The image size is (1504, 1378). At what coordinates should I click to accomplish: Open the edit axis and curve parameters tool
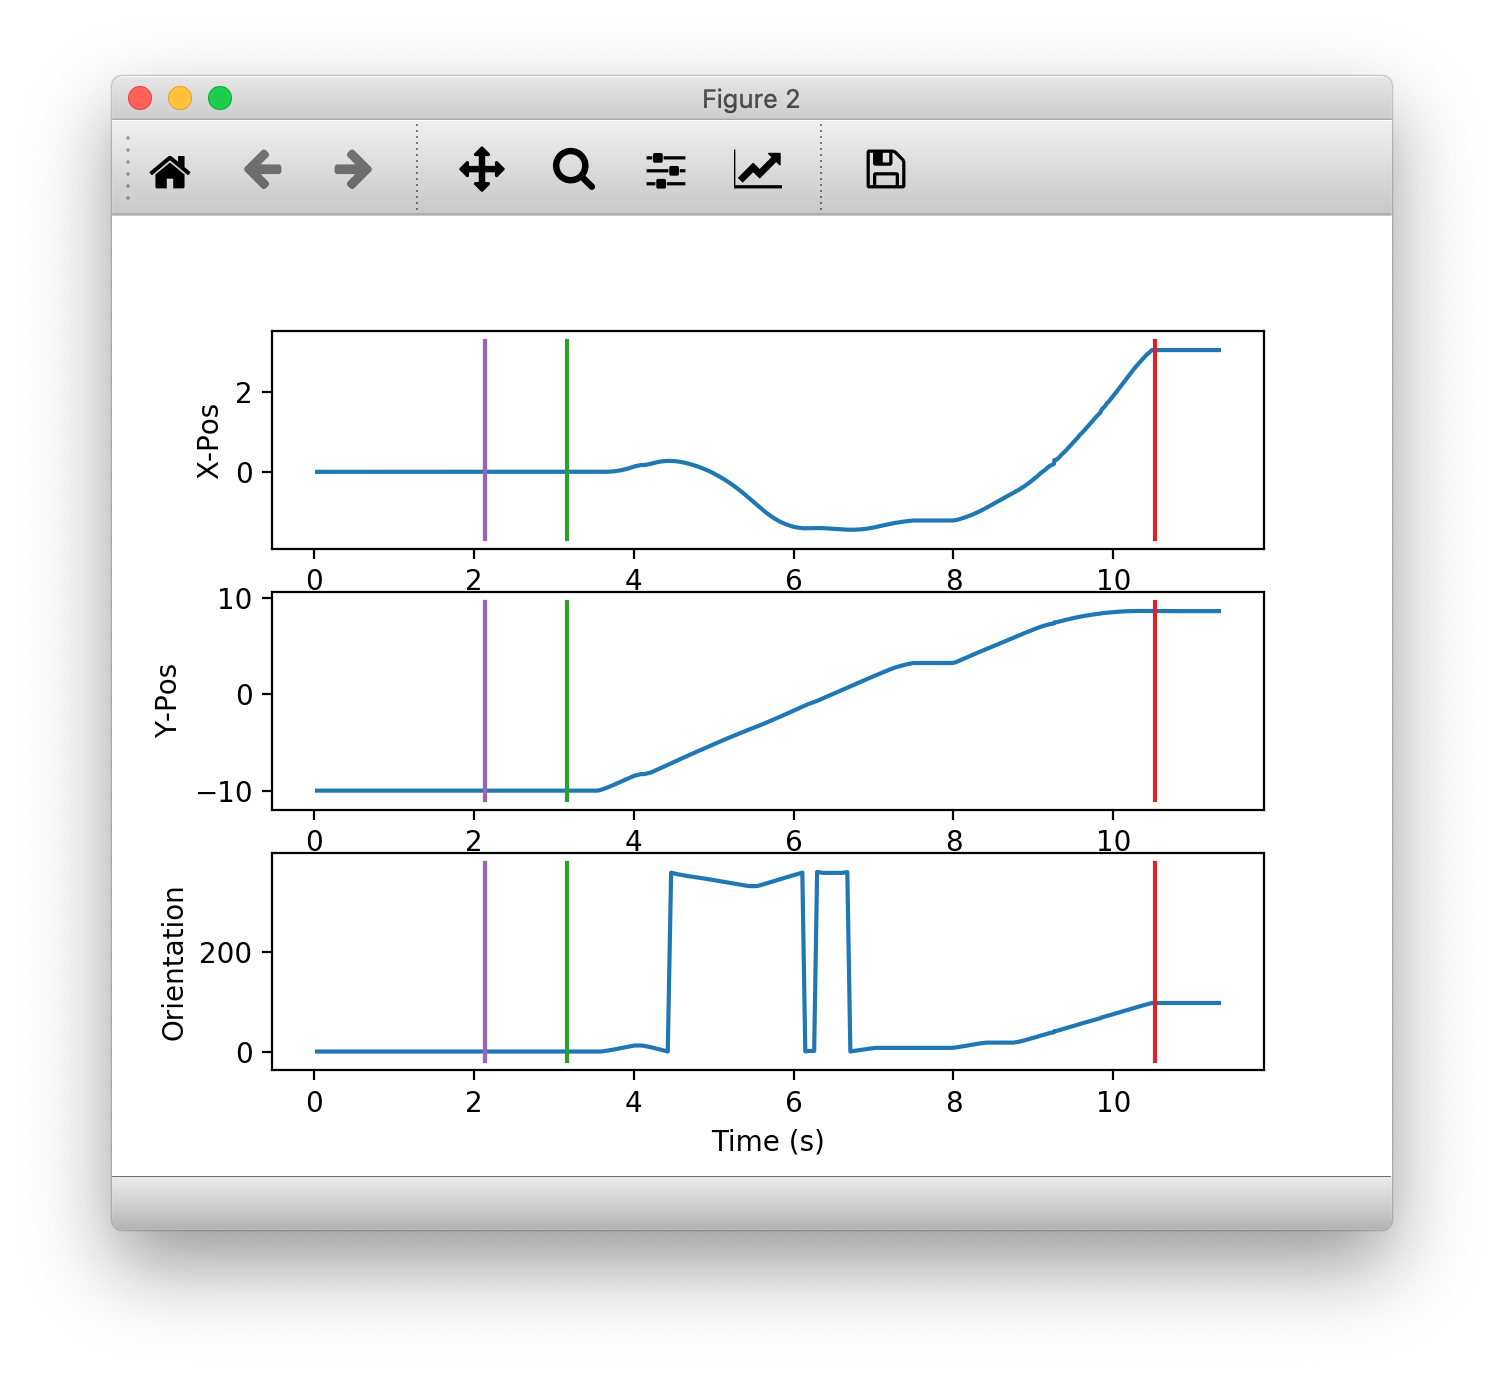[758, 170]
